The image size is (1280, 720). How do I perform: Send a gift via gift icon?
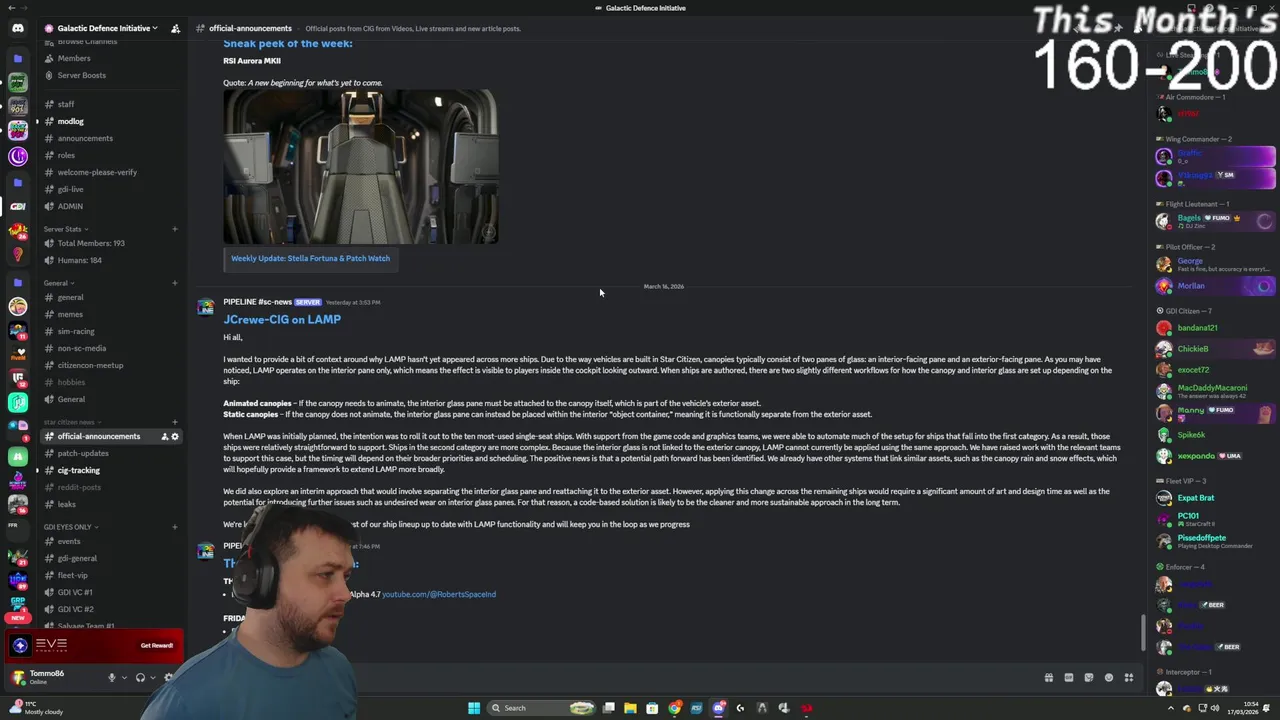[1048, 678]
